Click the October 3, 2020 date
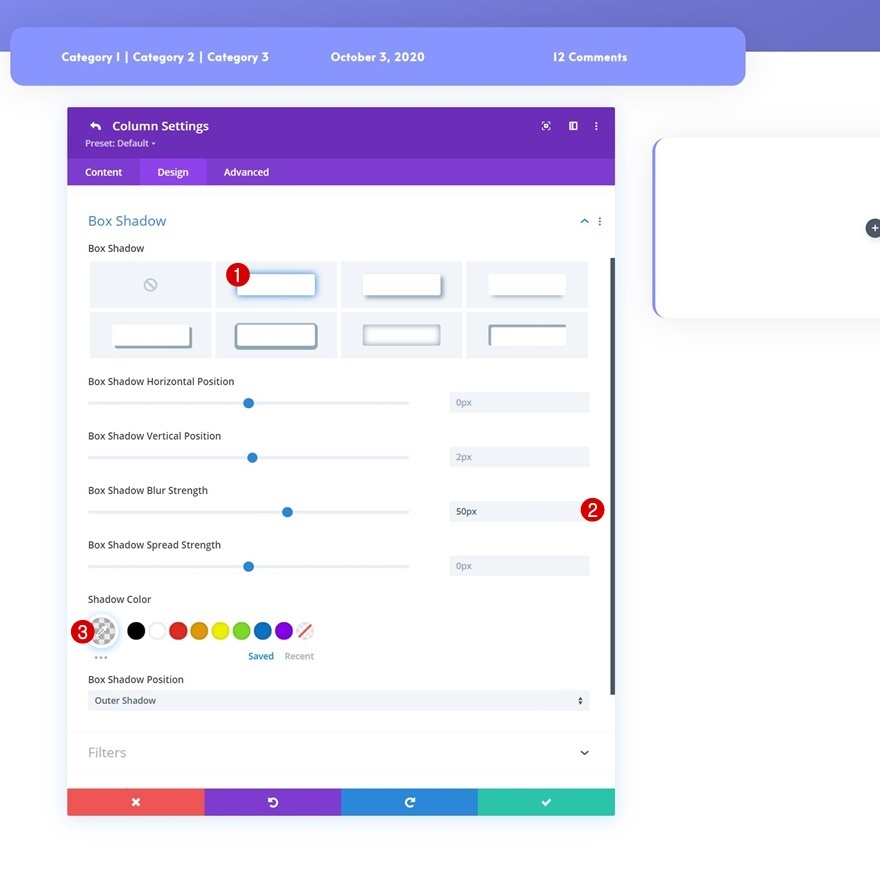Image resolution: width=880 pixels, height=873 pixels. [377, 57]
